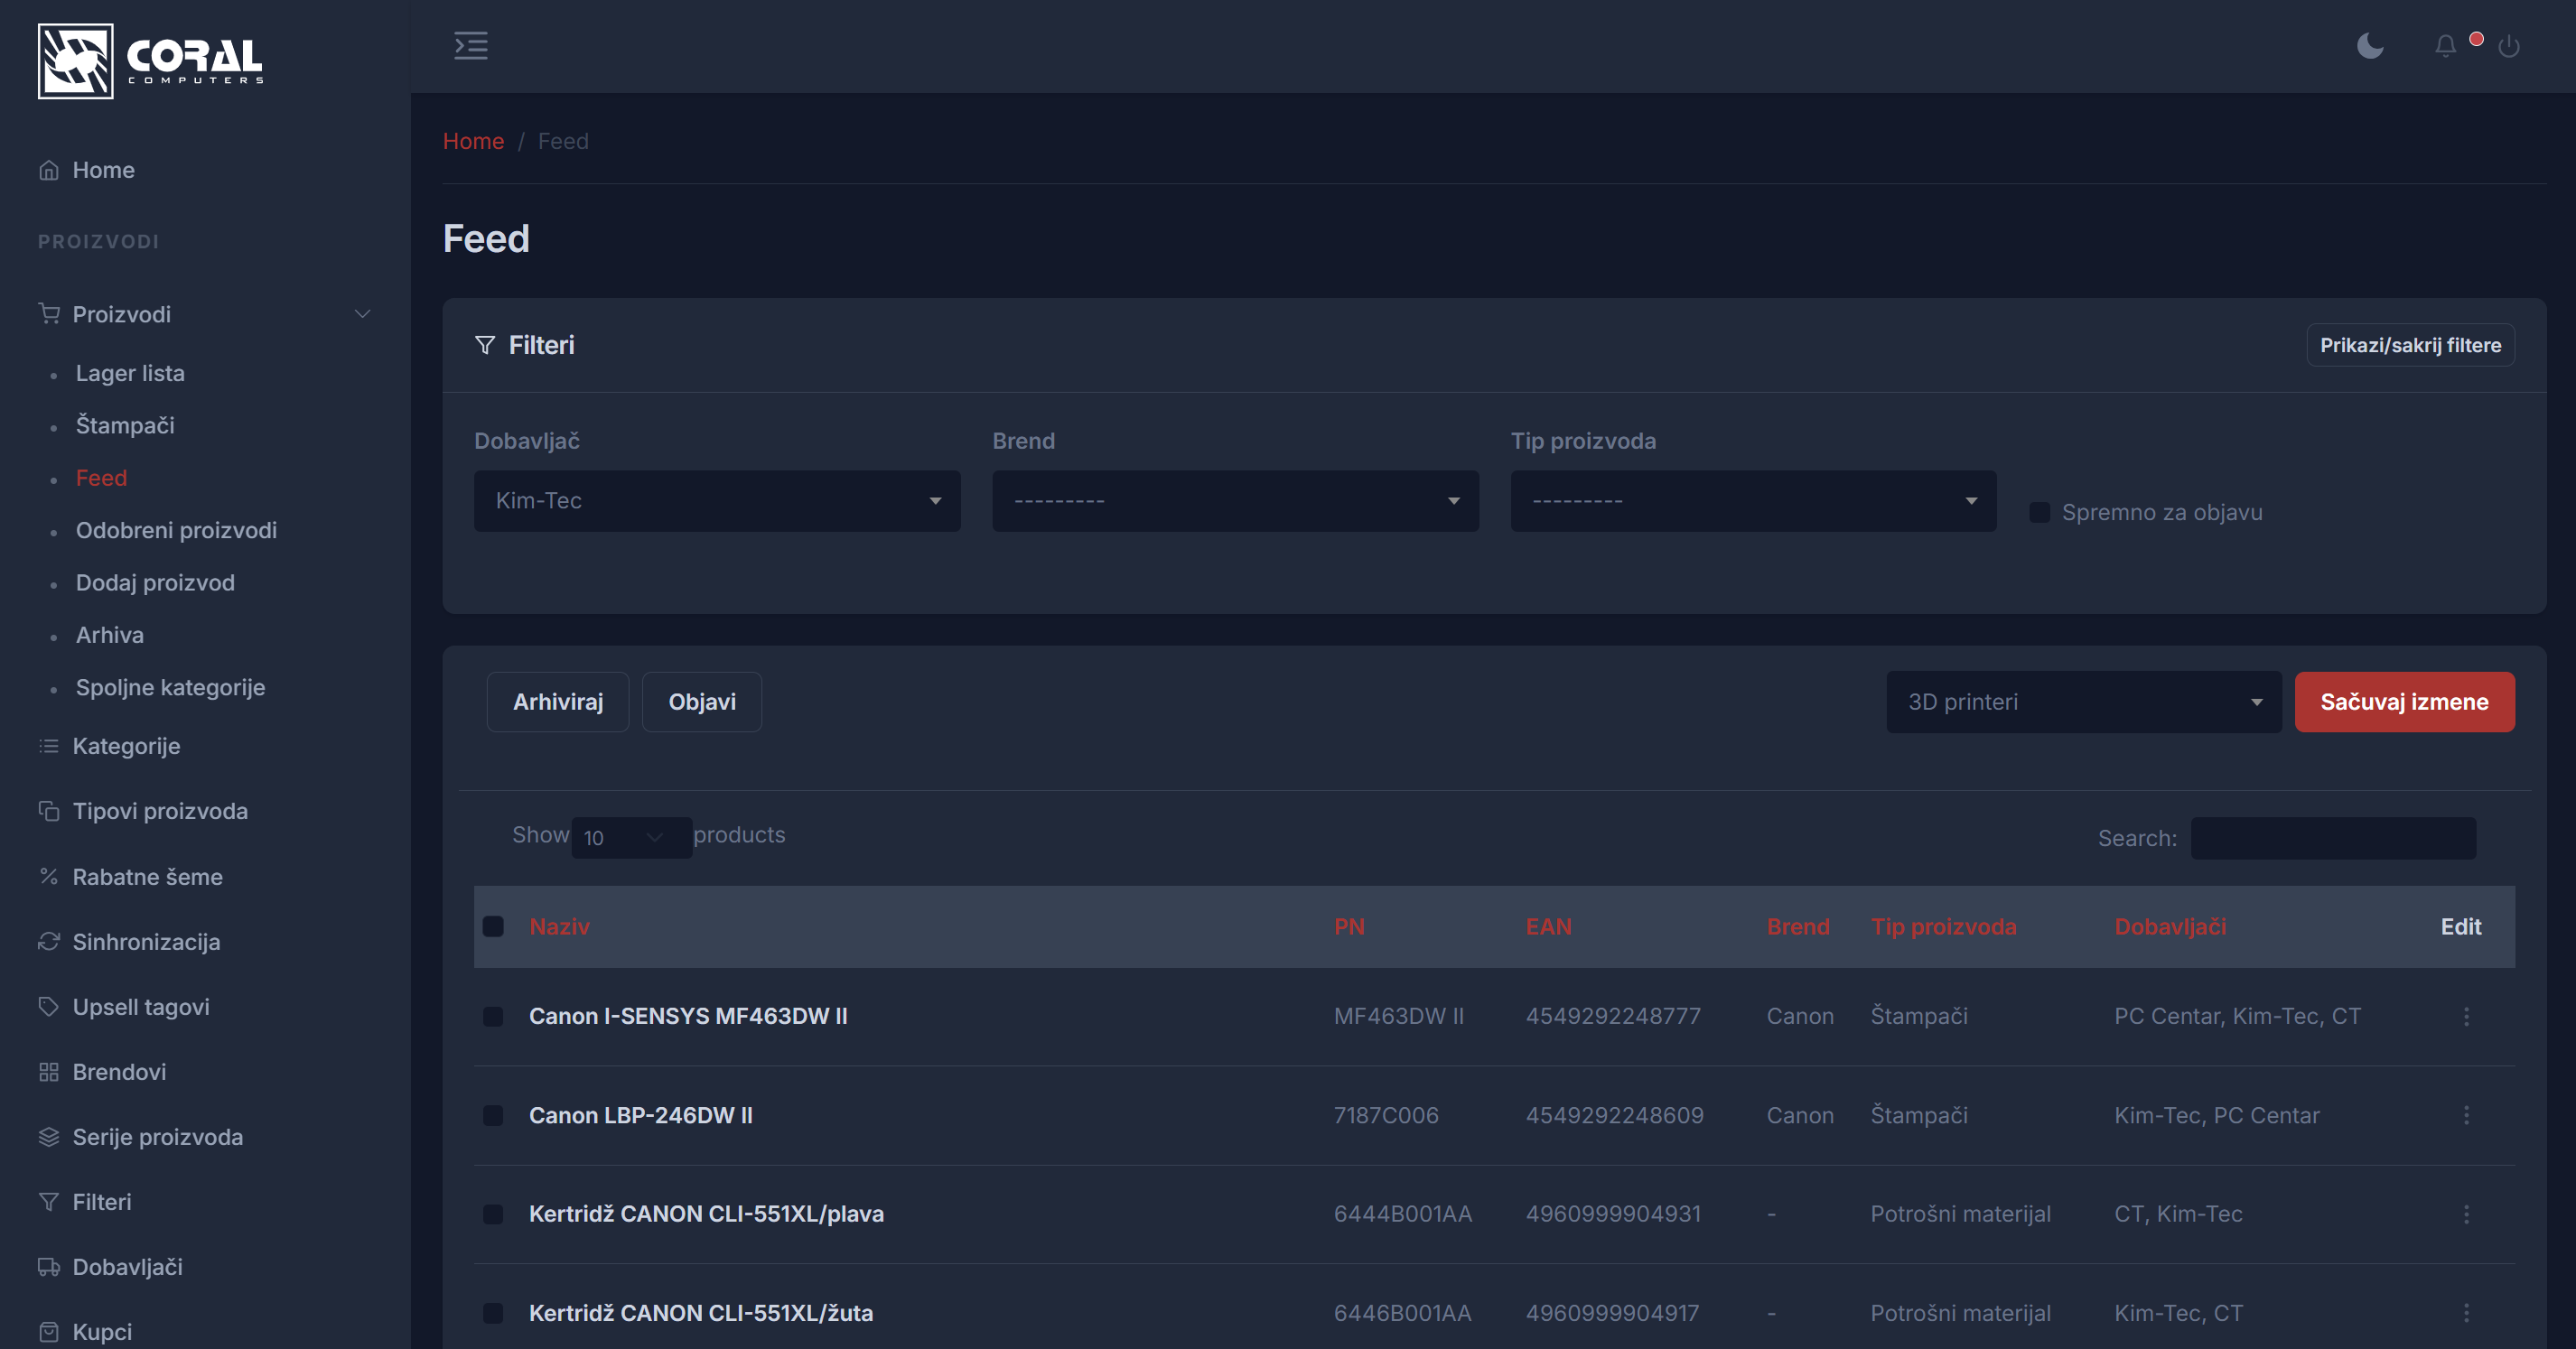This screenshot has height=1349, width=2576.
Task: Click the power/logout icon
Action: [x=2510, y=45]
